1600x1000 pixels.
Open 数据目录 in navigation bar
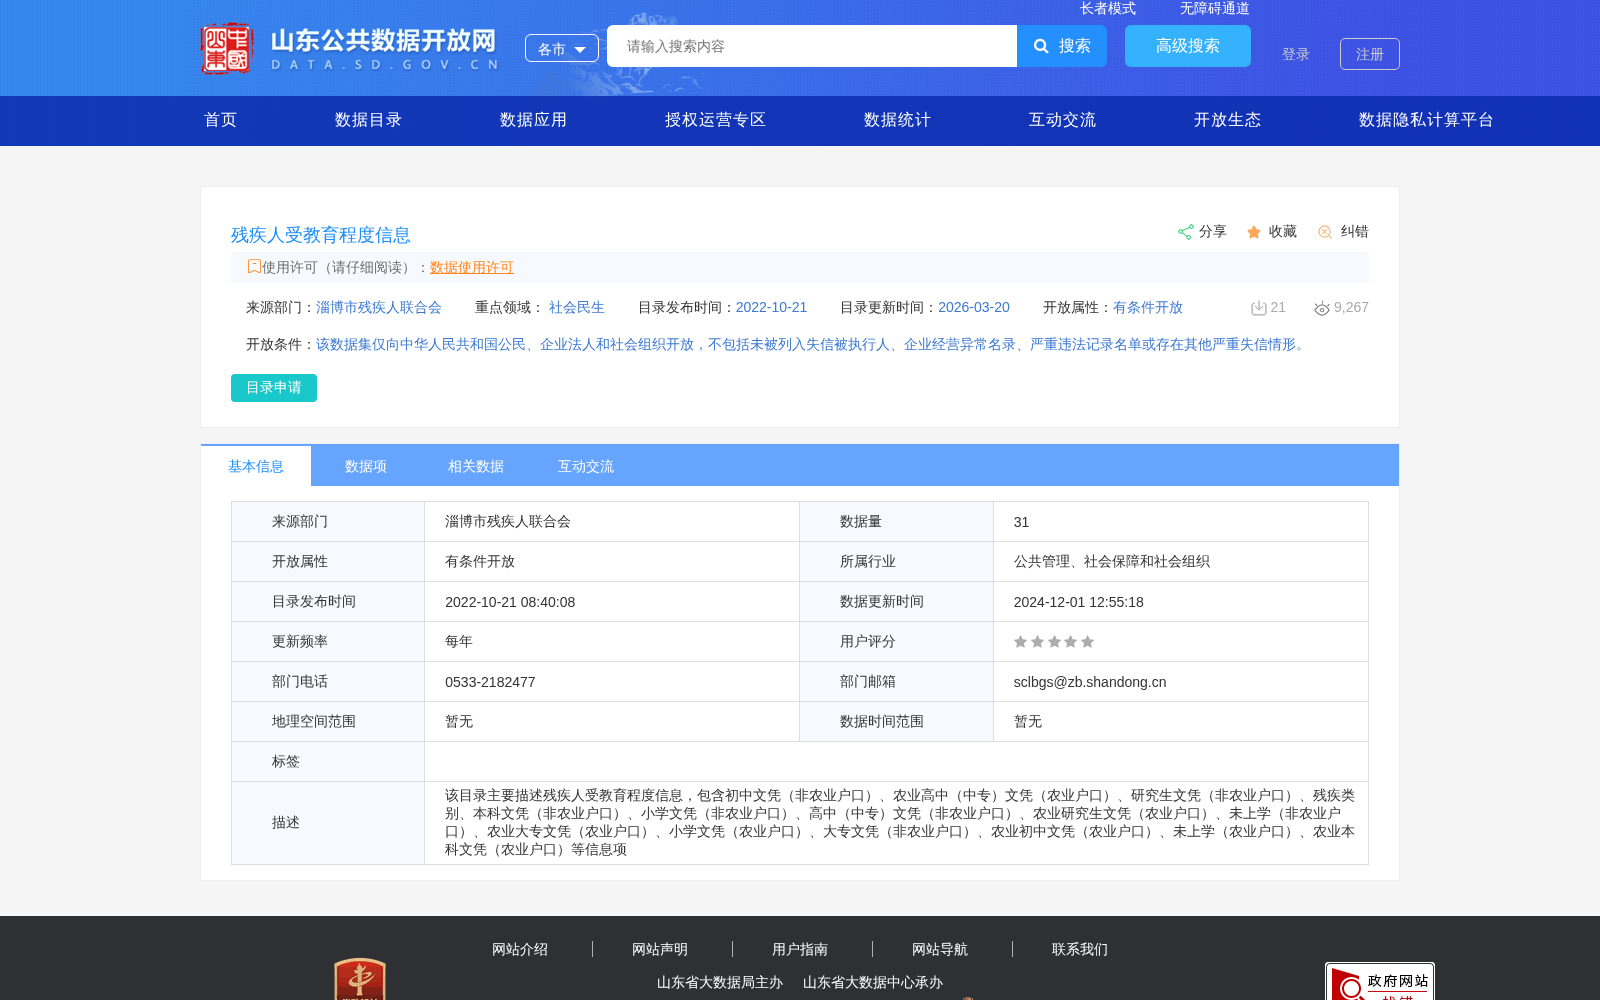click(x=368, y=120)
